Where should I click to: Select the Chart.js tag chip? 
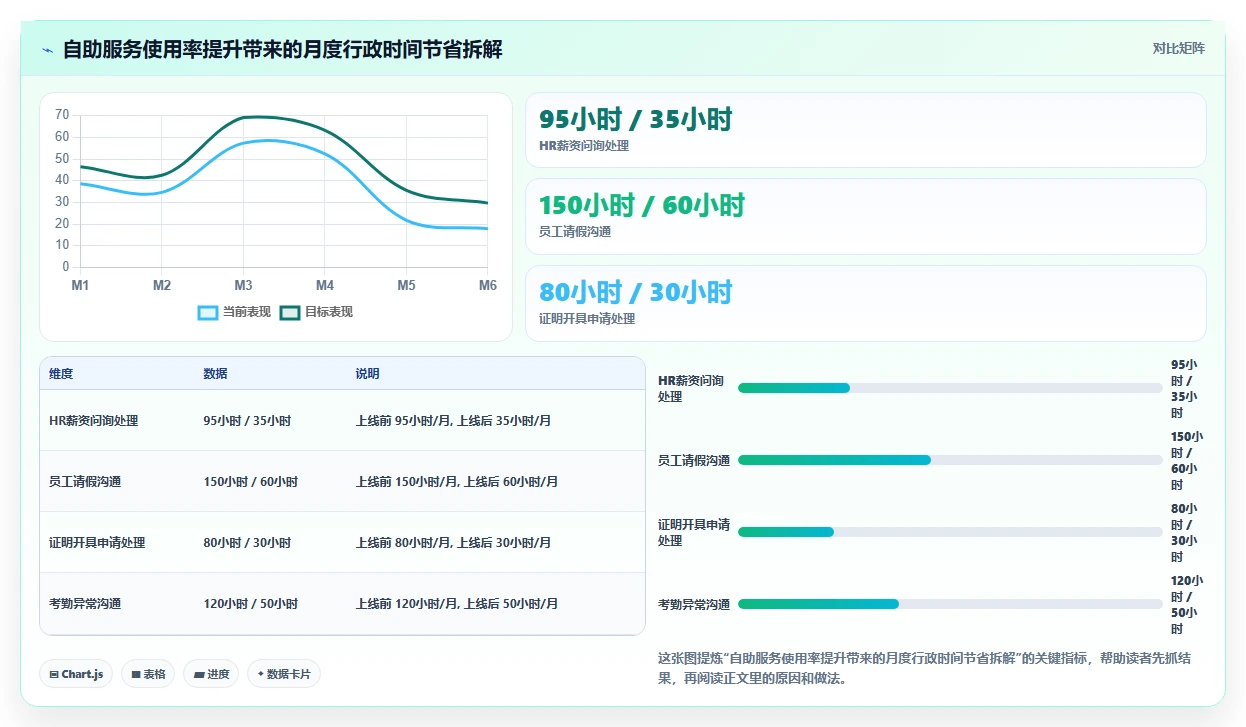tap(77, 674)
